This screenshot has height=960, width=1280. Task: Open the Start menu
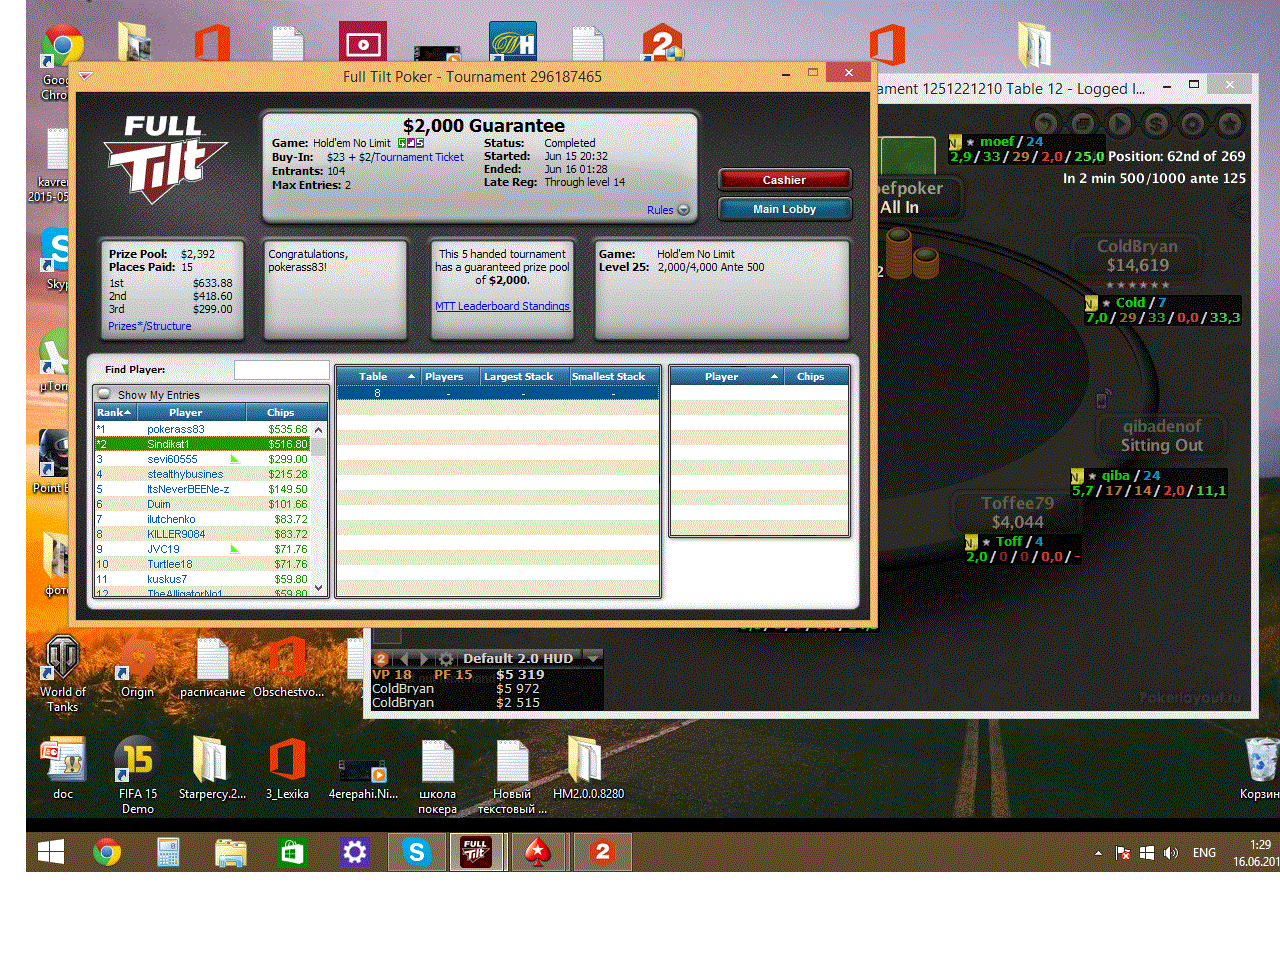click(x=51, y=852)
